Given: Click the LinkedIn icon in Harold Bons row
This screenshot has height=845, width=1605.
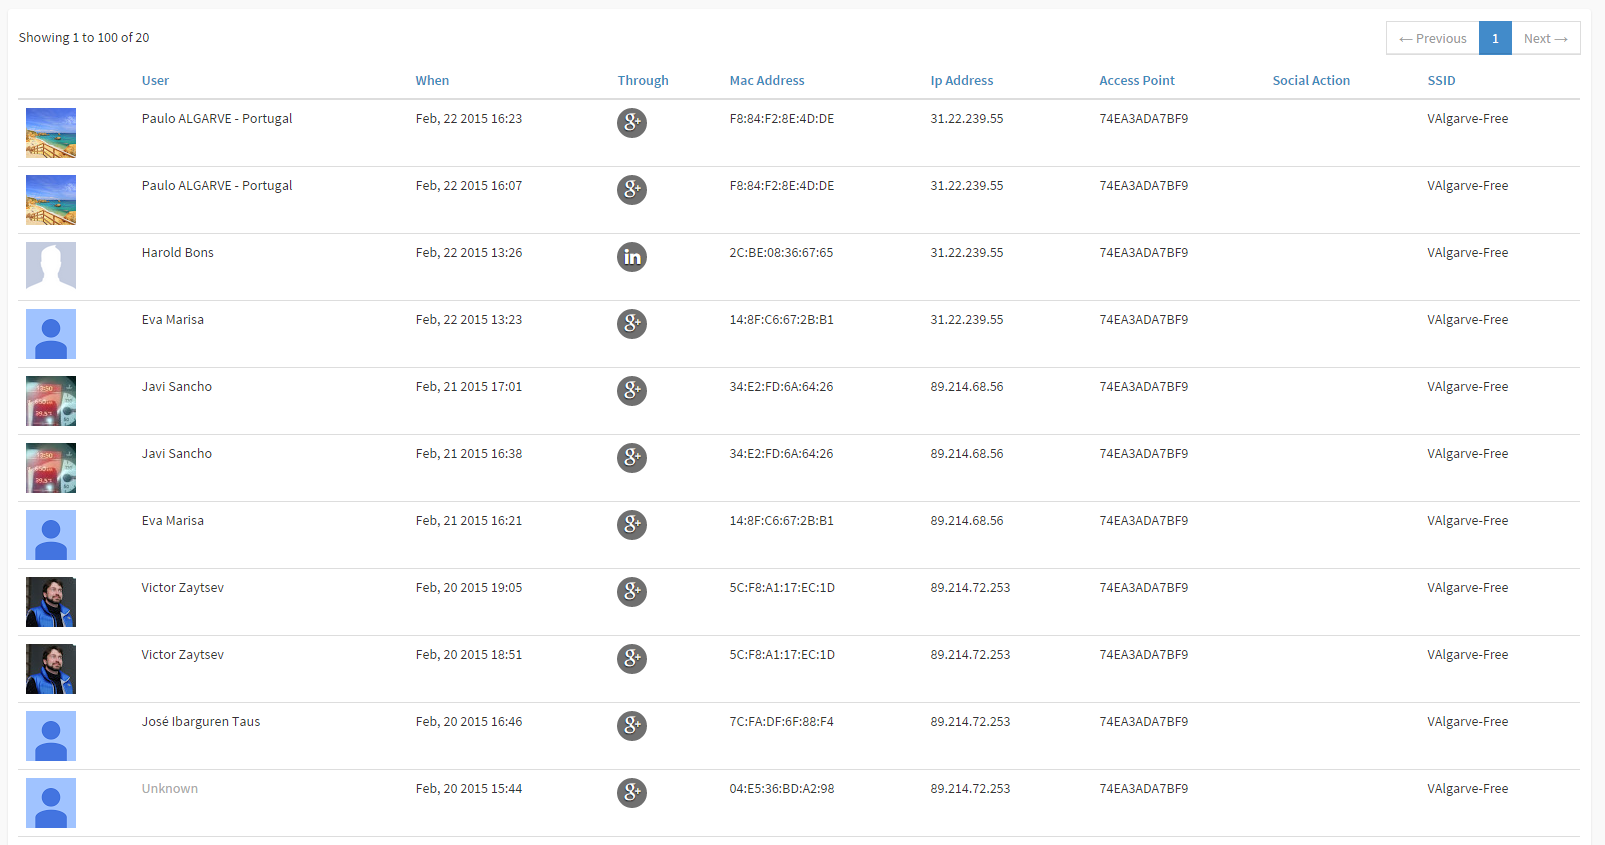Looking at the screenshot, I should 632,257.
